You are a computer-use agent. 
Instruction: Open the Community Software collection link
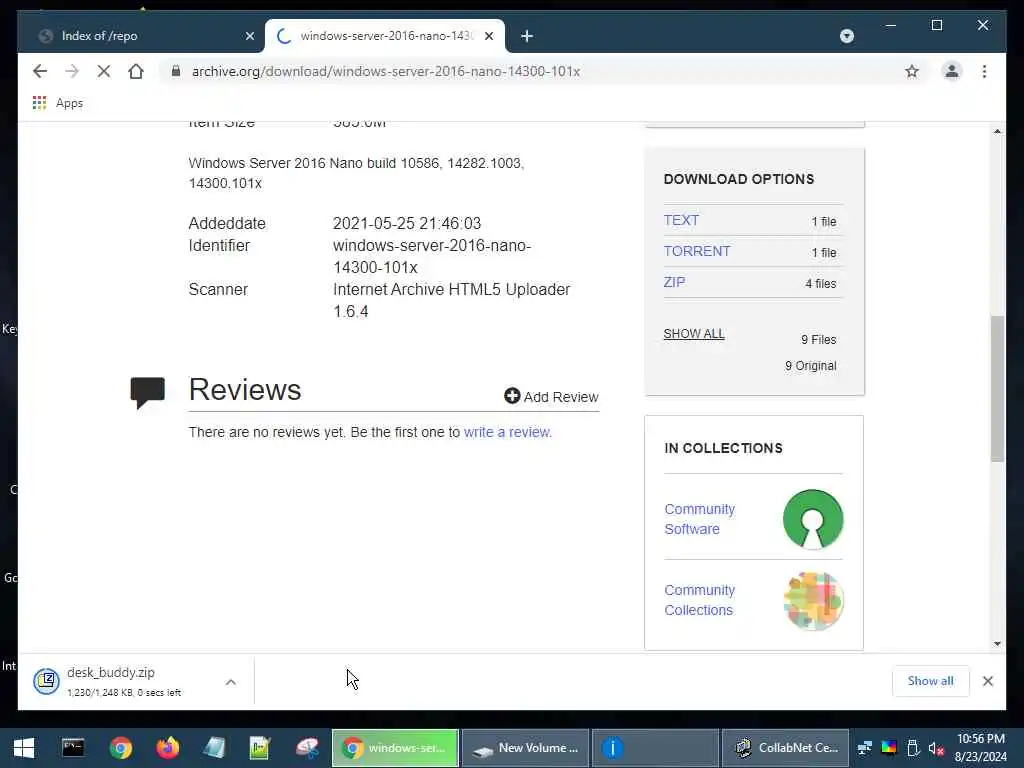[x=699, y=519]
